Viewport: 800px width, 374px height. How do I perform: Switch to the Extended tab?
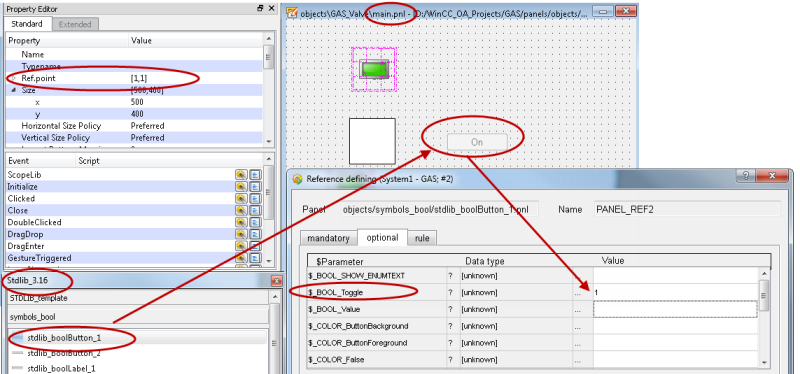(x=74, y=24)
